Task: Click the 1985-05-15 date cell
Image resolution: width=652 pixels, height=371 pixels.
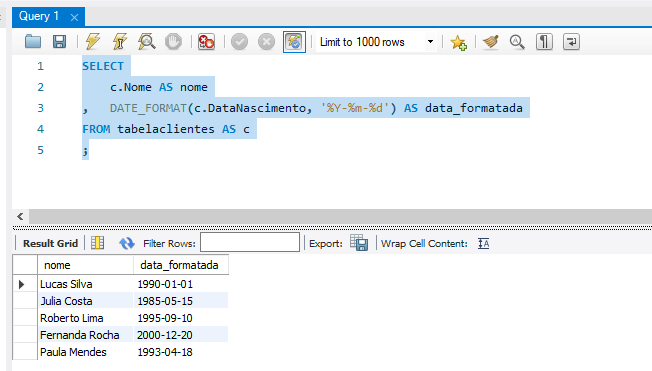Action: point(181,301)
